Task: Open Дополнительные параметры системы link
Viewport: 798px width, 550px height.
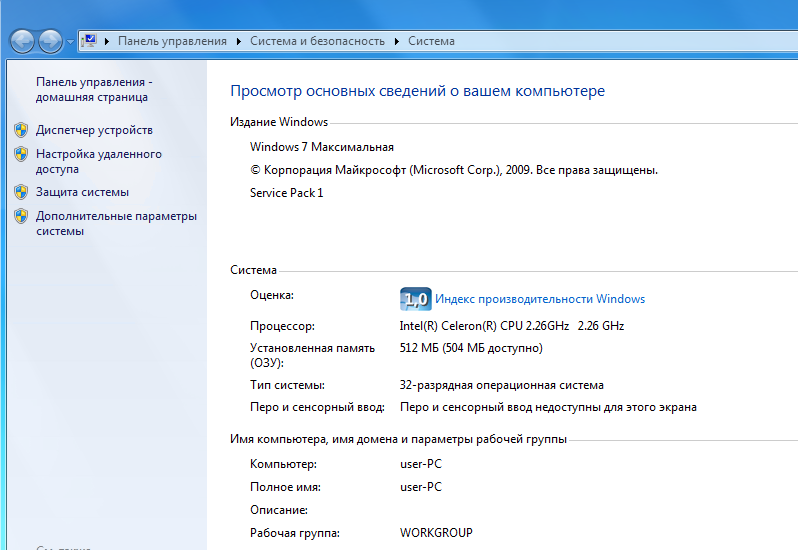Action: [116, 223]
